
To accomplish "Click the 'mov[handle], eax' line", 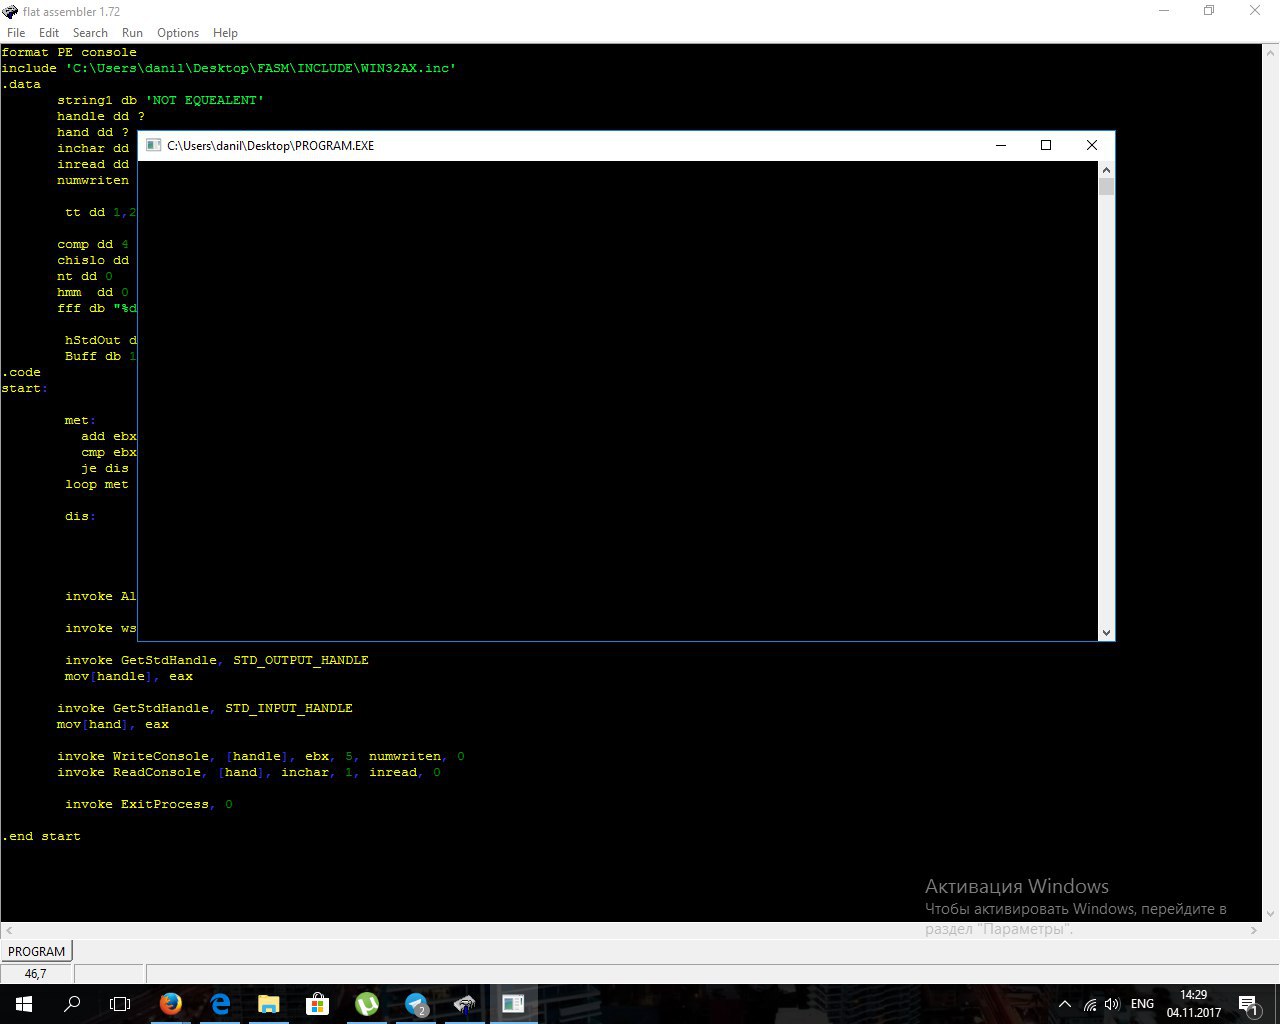I will point(129,676).
